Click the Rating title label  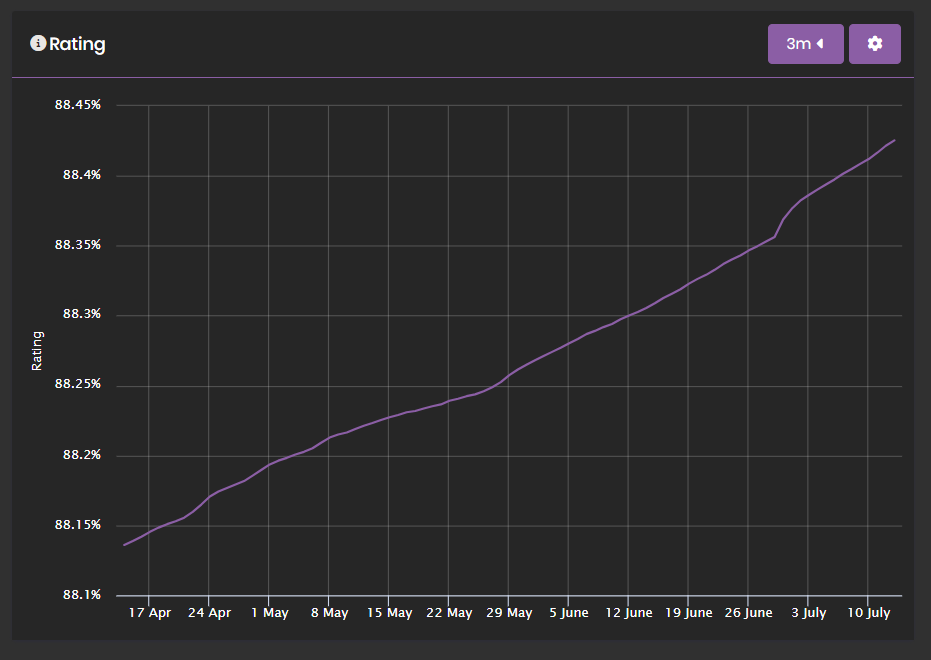80,44
